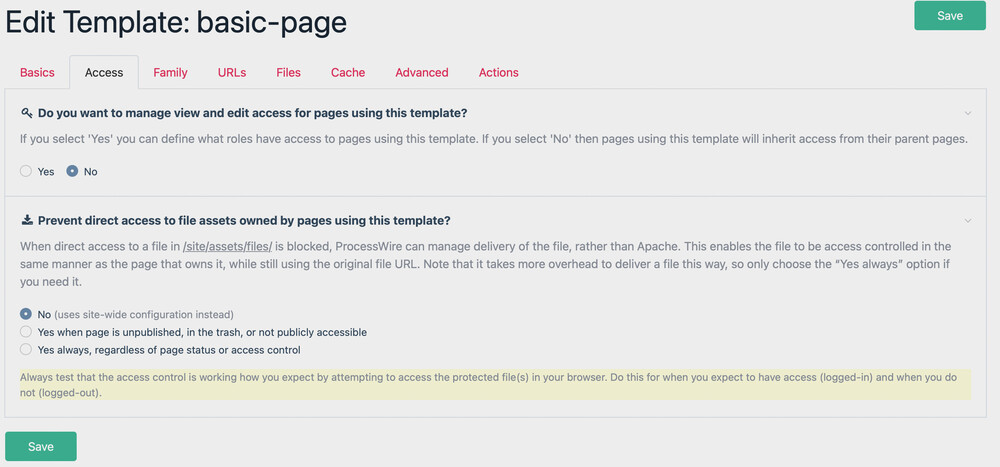Choose No, uses site-wide configuration option
The width and height of the screenshot is (1000, 467).
pyautogui.click(x=27, y=314)
